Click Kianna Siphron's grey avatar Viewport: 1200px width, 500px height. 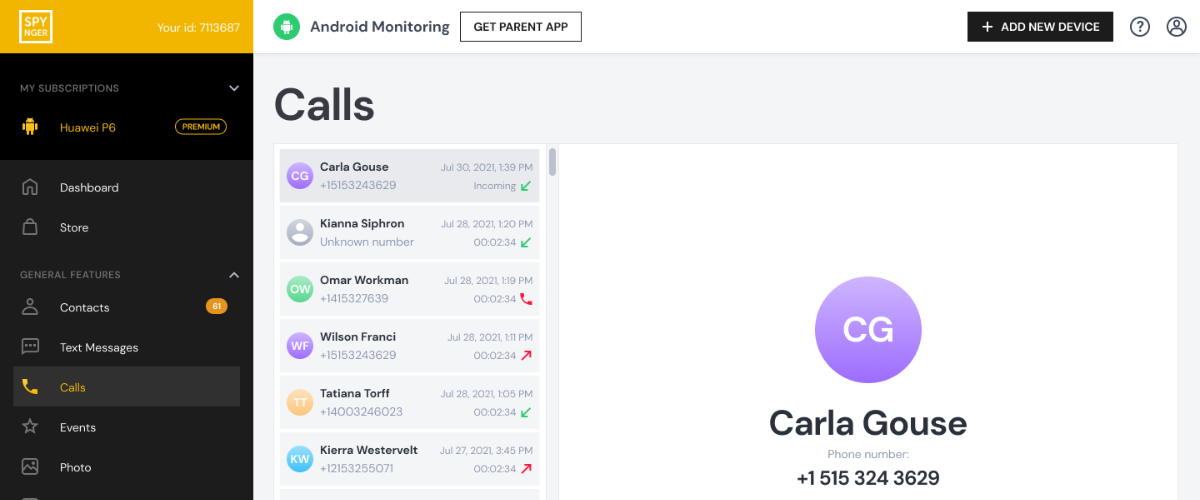(300, 233)
